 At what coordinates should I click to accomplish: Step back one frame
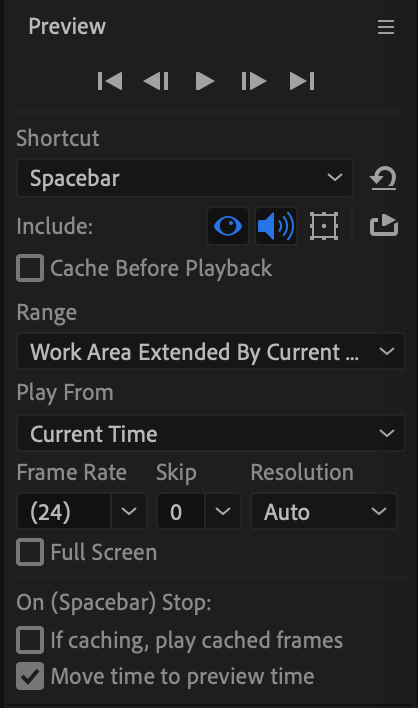click(156, 81)
